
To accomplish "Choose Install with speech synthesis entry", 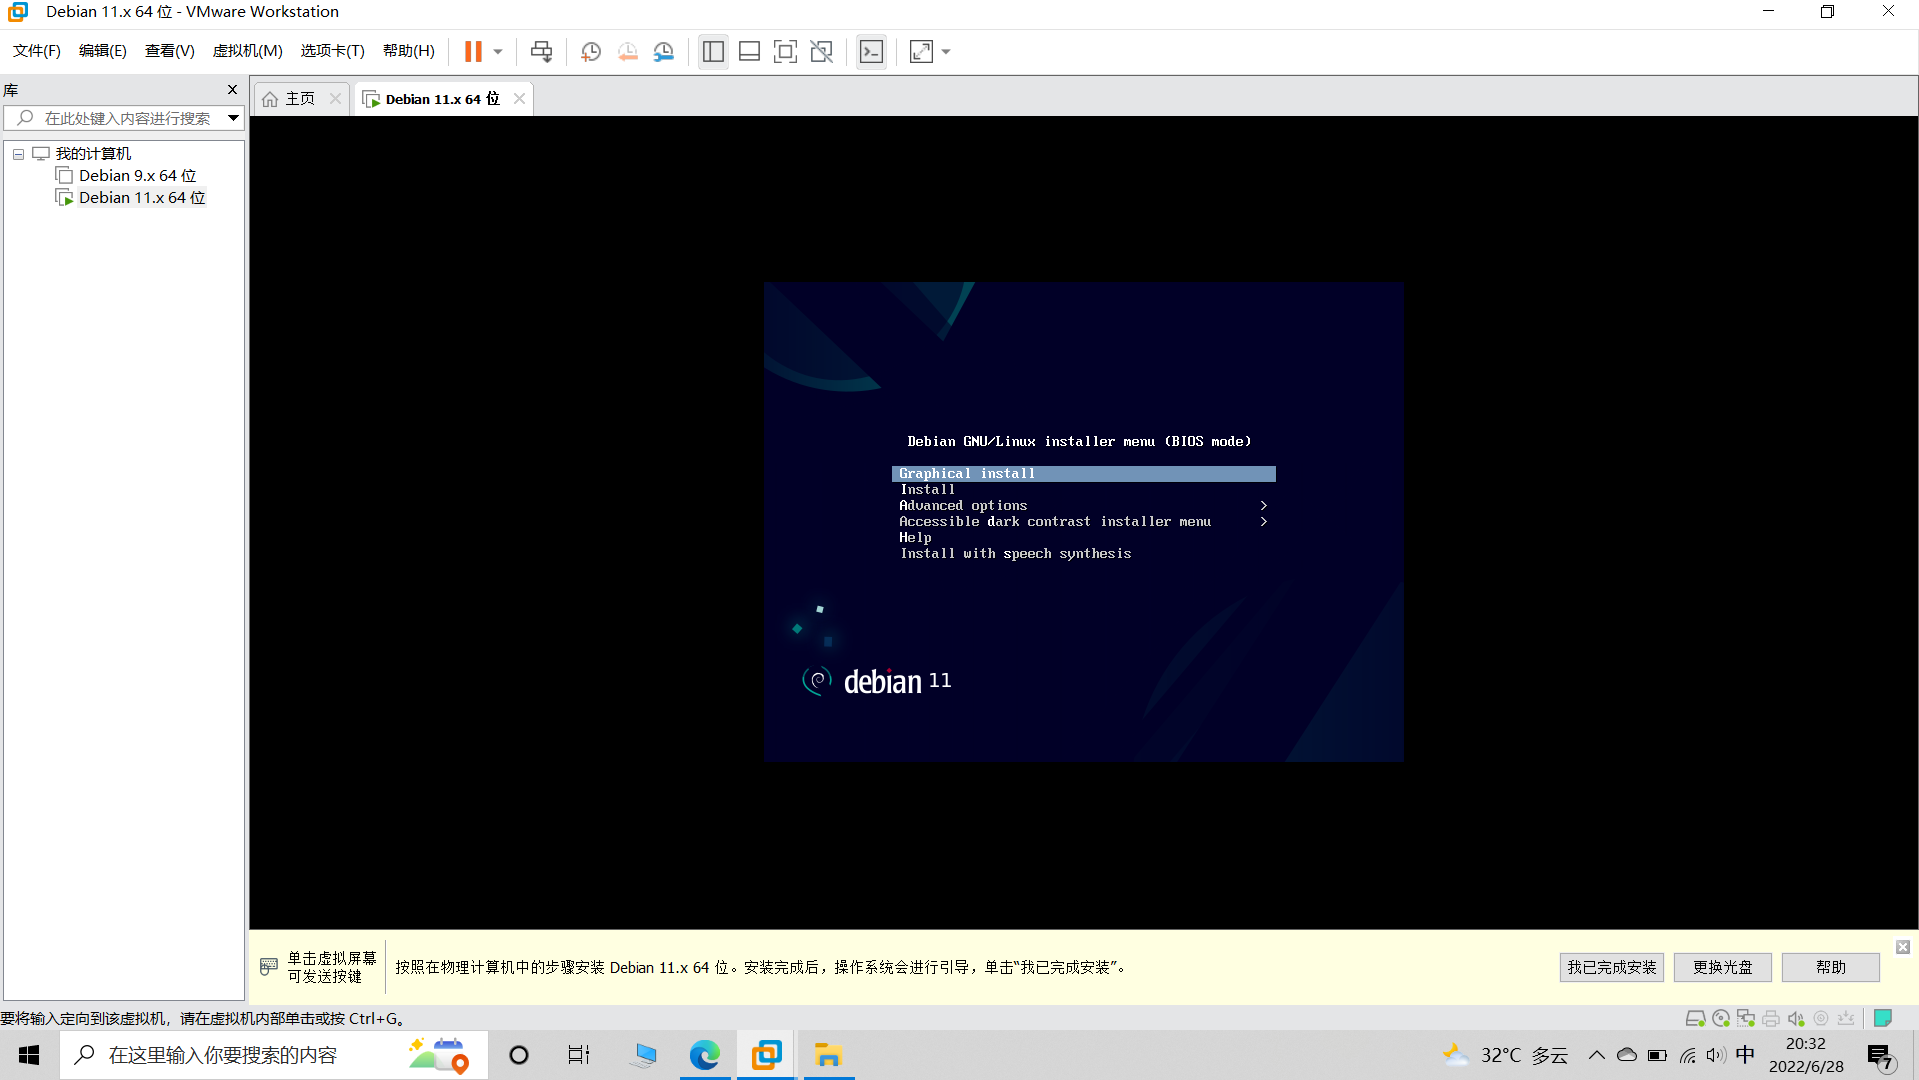I will [x=1083, y=553].
